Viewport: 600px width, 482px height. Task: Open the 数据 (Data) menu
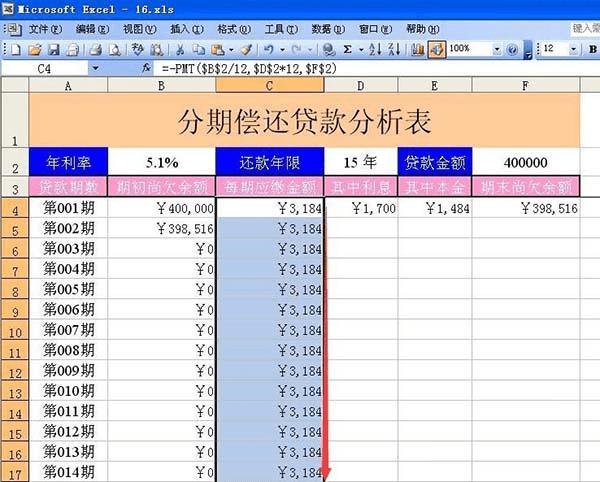click(328, 29)
